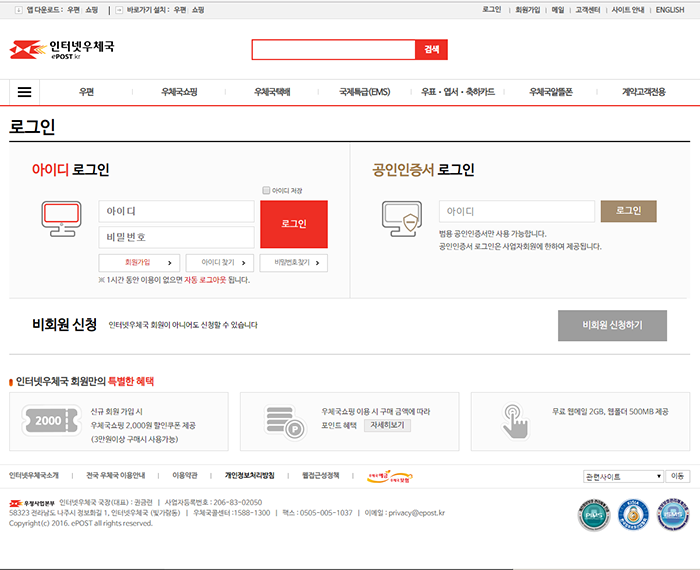Open the 관련사이트 dropdown
Image resolution: width=700 pixels, height=570 pixels.
coord(623,477)
